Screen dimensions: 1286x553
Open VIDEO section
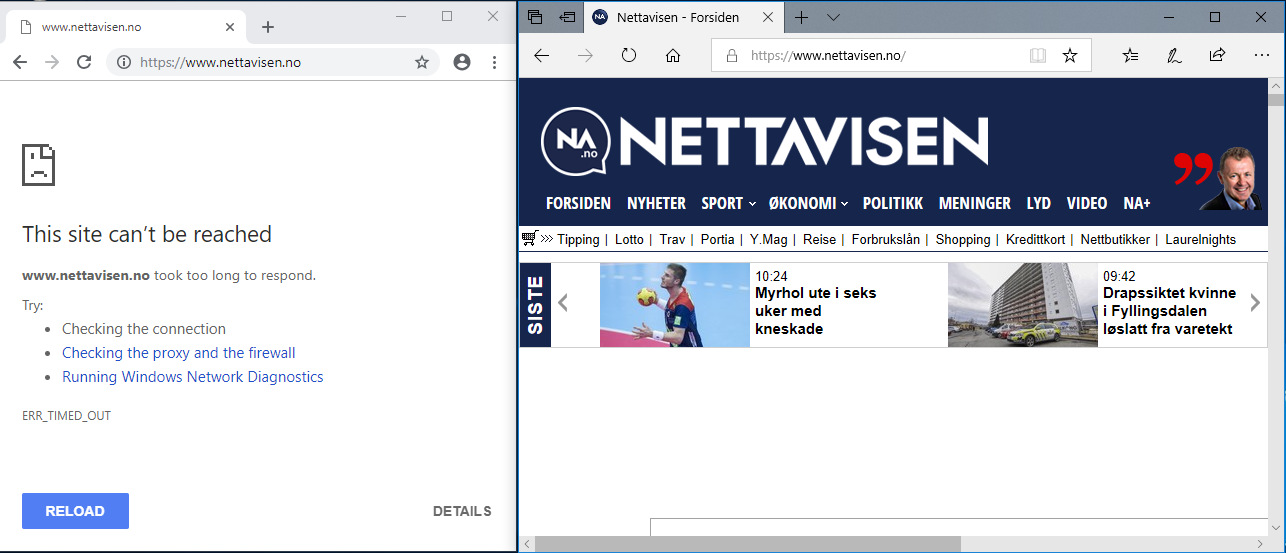(1087, 203)
